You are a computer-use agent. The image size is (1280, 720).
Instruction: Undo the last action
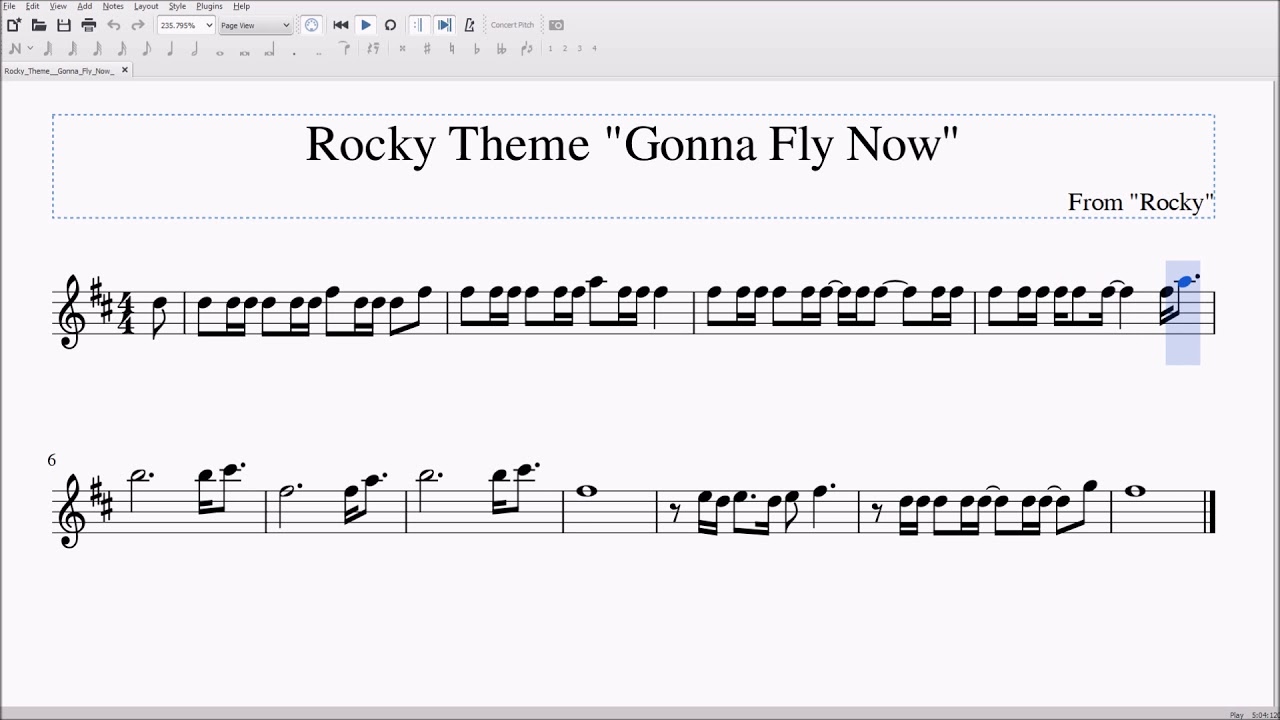(x=113, y=25)
